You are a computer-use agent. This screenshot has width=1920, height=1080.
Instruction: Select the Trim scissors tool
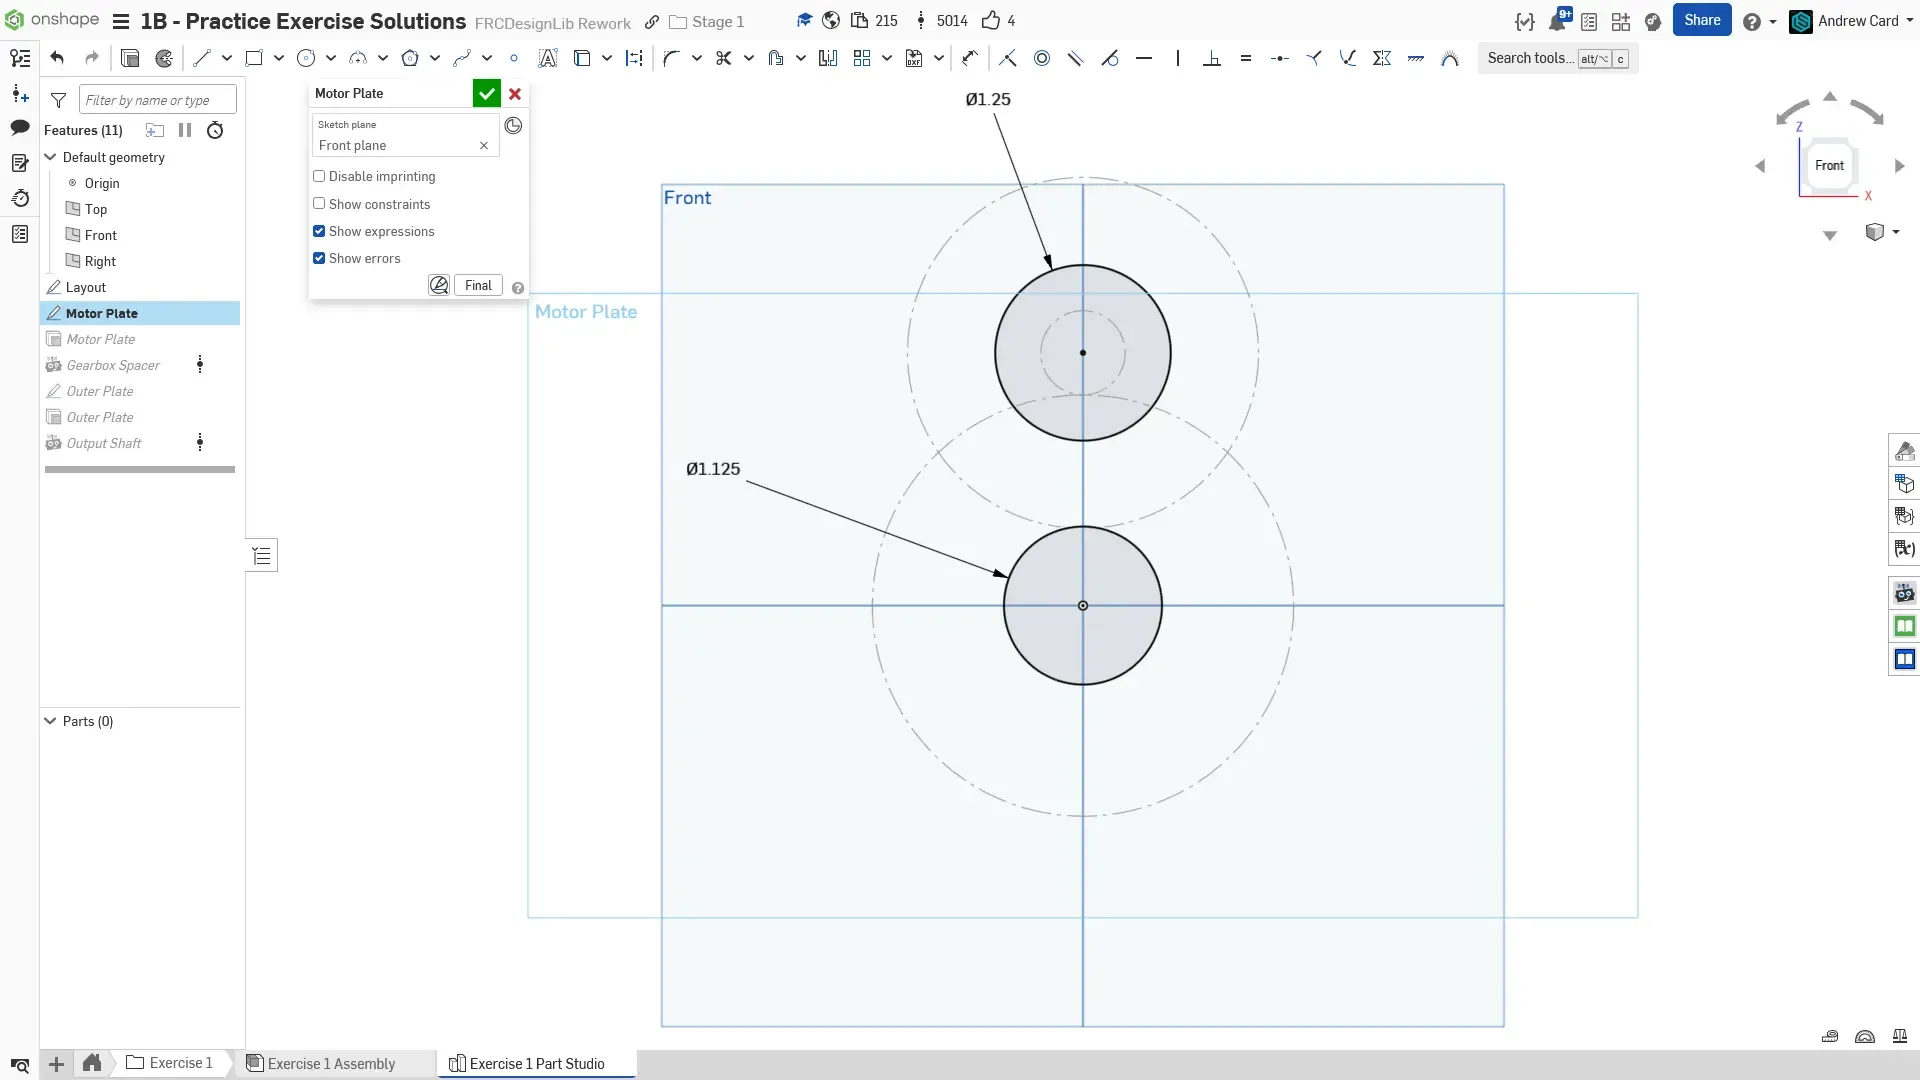[724, 58]
